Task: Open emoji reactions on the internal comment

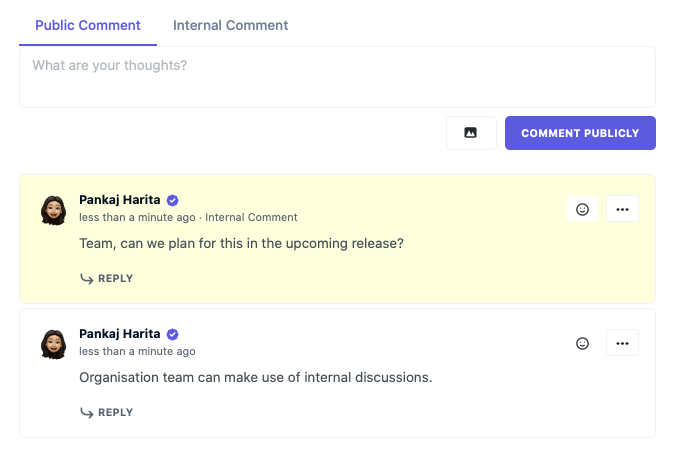Action: [x=582, y=209]
